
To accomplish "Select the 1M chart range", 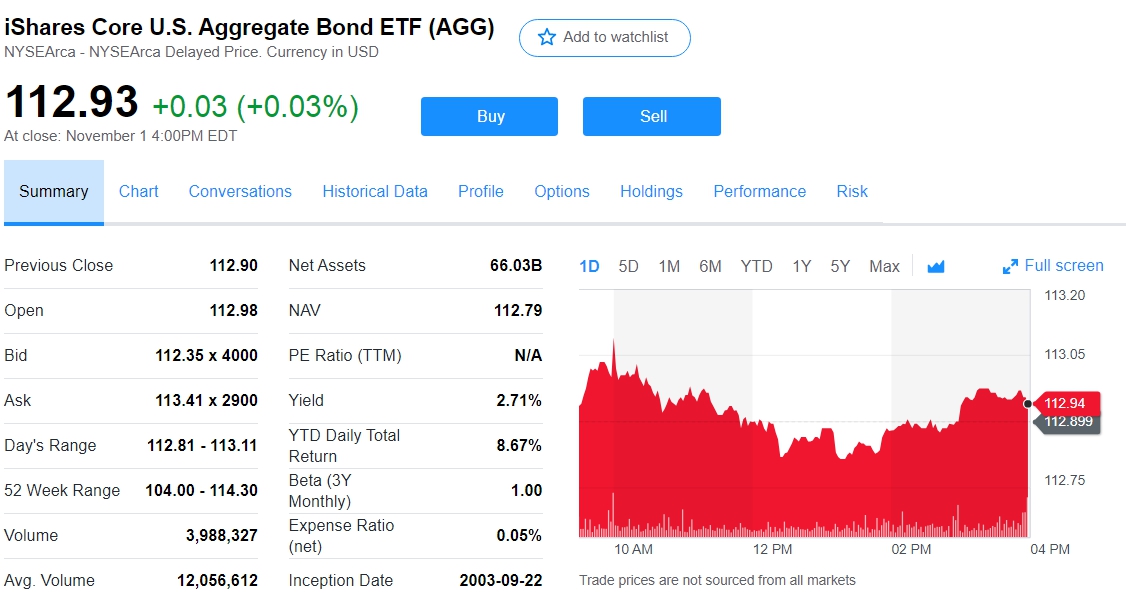I will pos(669,266).
